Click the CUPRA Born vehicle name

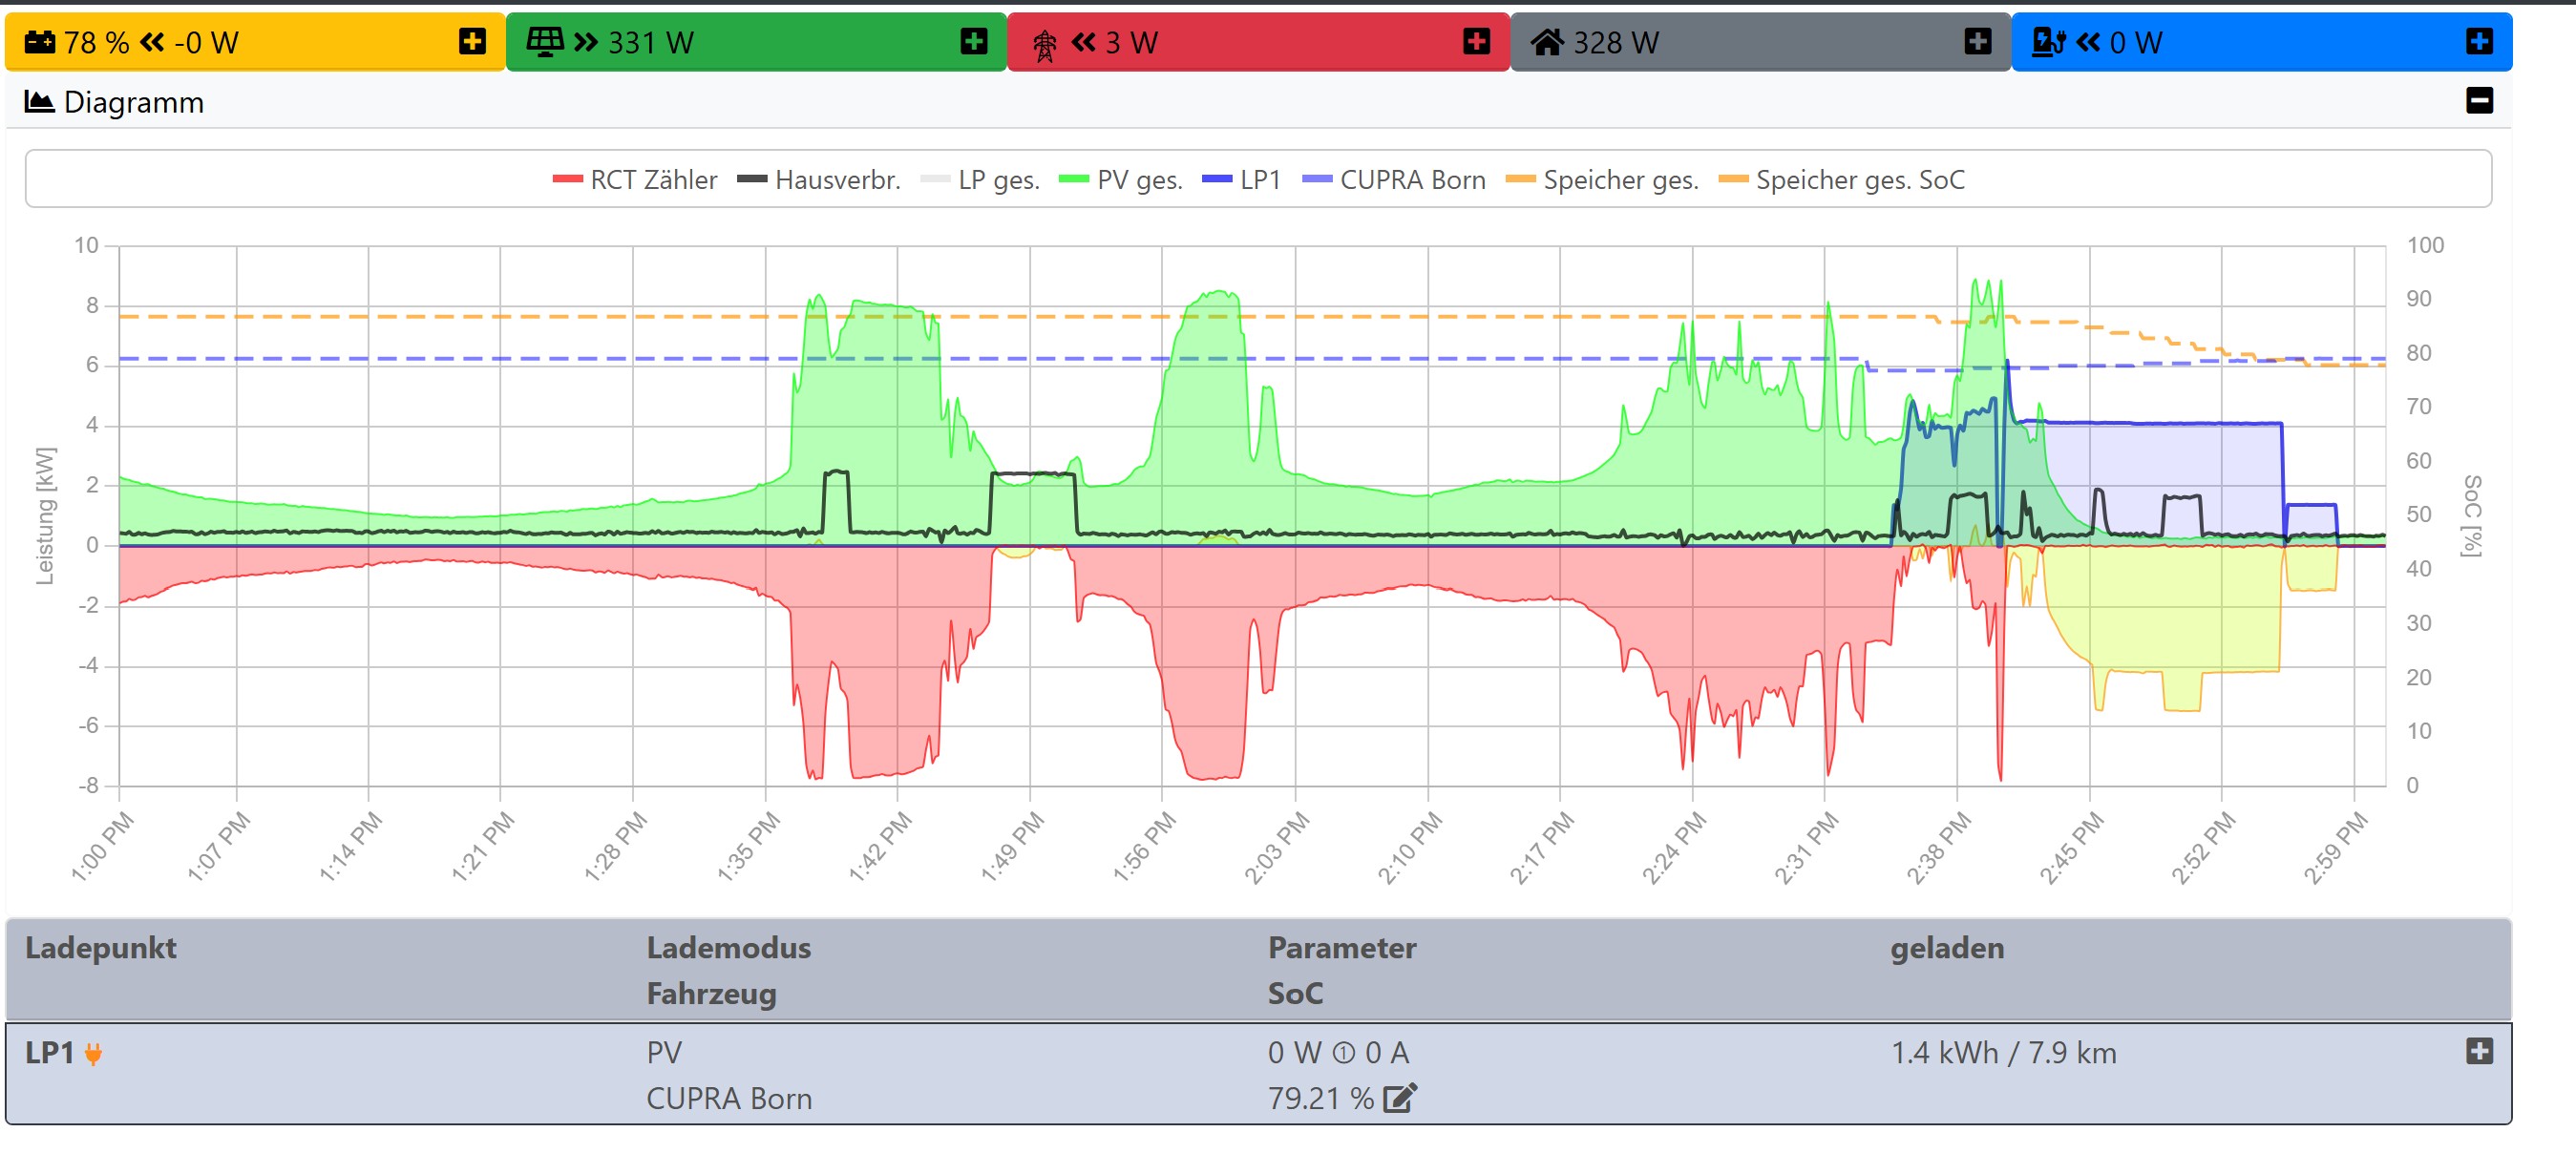tap(729, 1099)
